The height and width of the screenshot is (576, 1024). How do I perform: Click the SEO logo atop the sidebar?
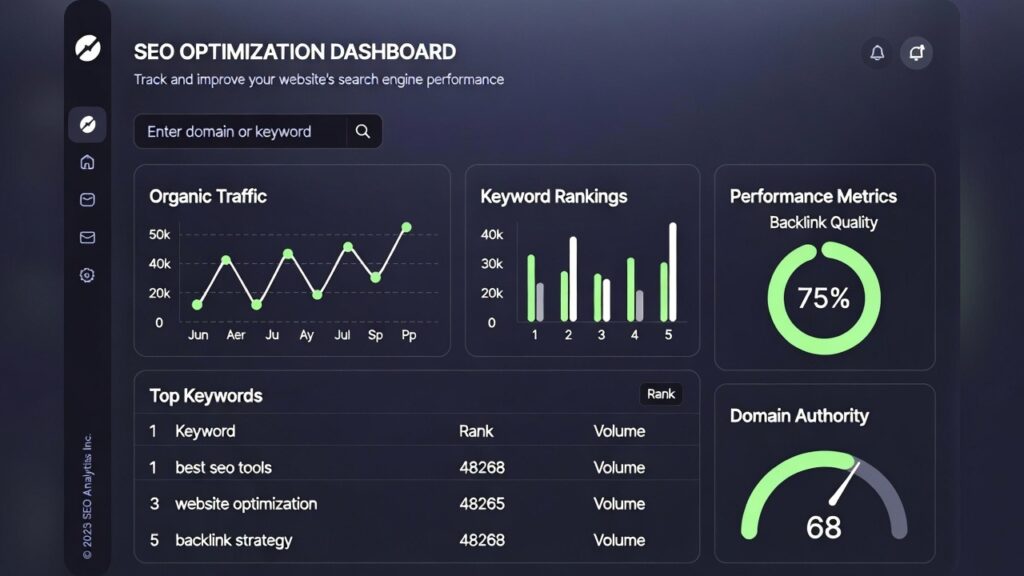[88, 47]
